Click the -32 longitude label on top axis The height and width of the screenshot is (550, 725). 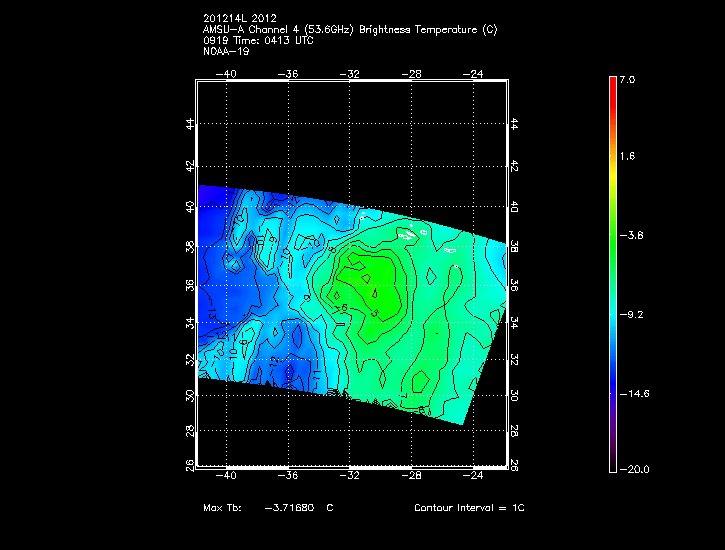click(351, 73)
